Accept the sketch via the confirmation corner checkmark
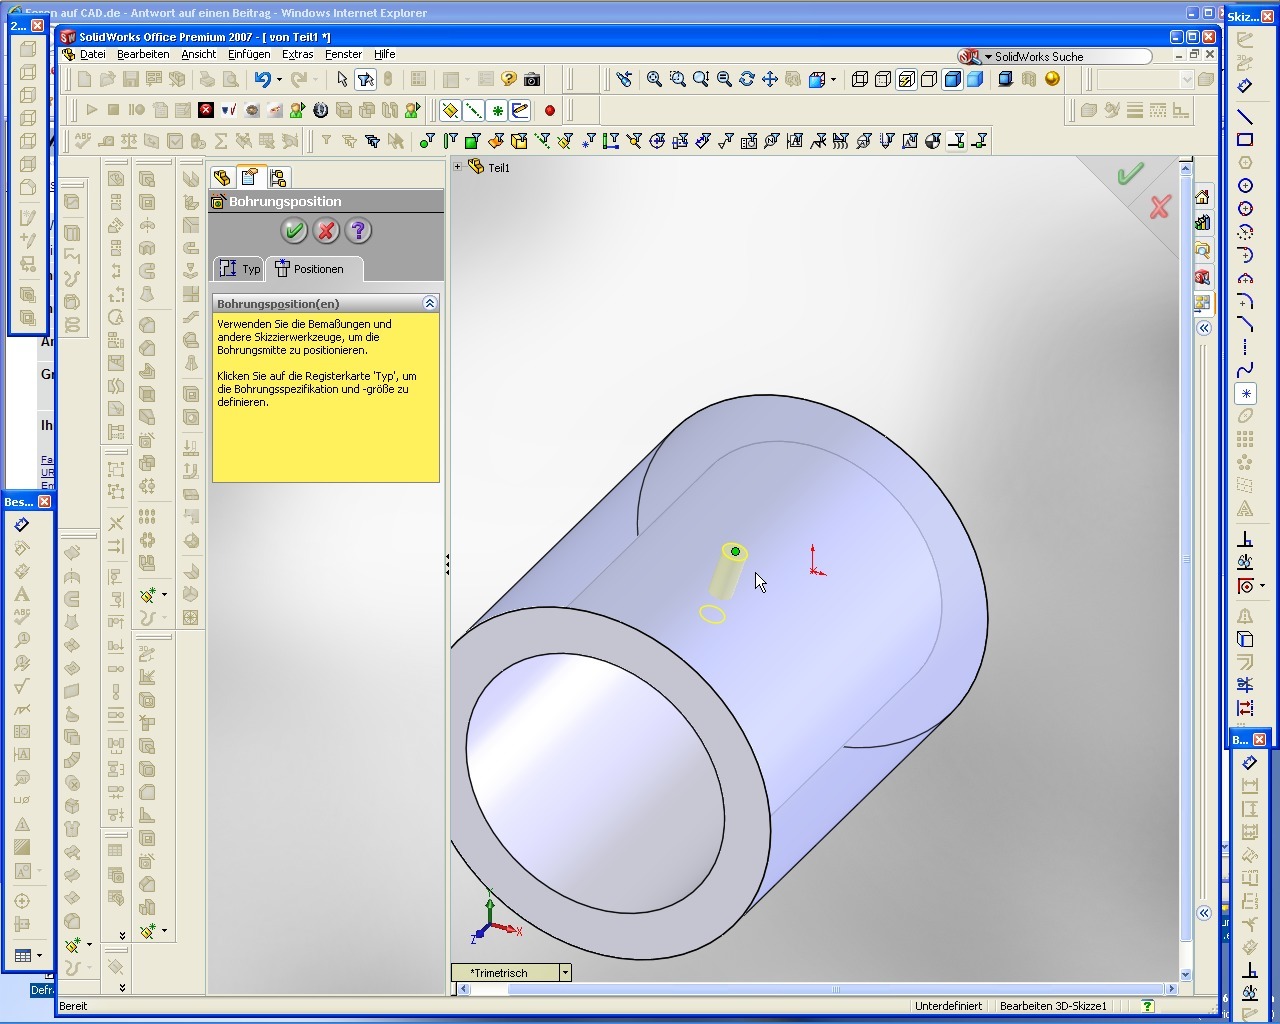The height and width of the screenshot is (1024, 1280). point(1130,175)
